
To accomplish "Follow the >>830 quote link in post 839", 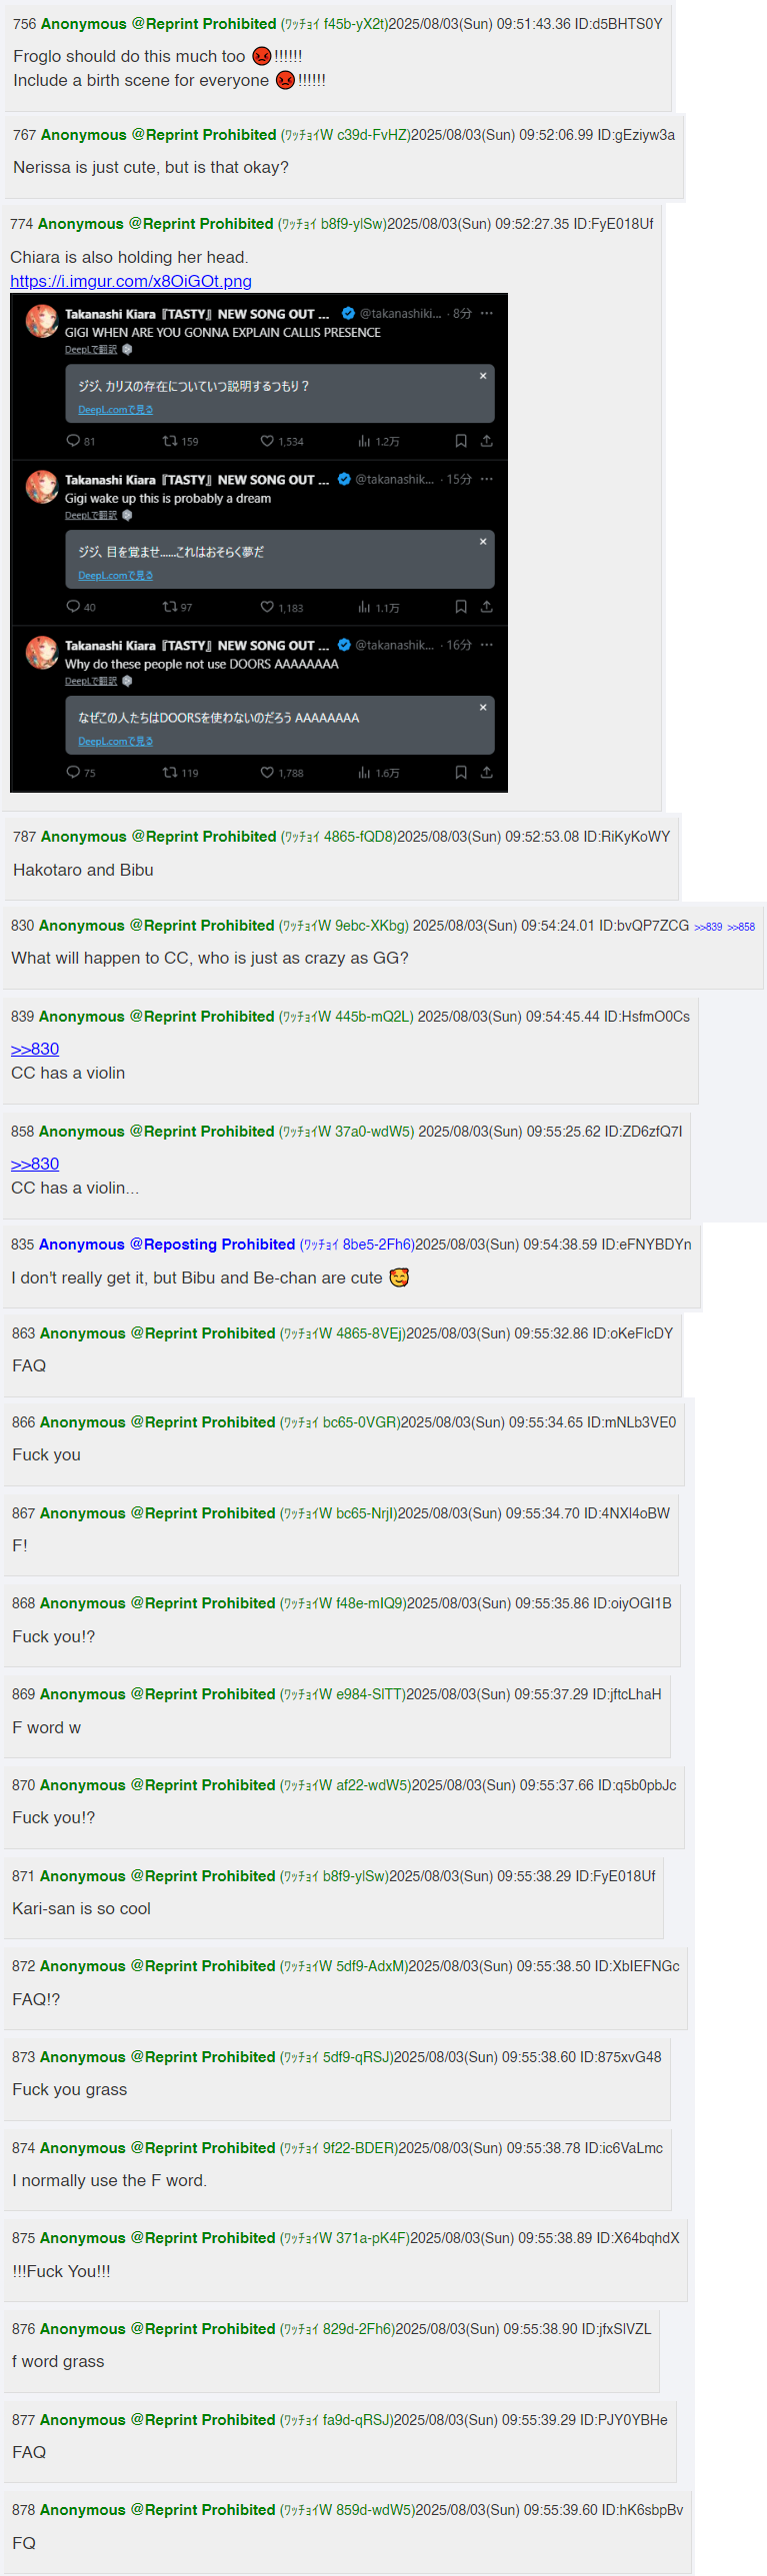I will [35, 1048].
